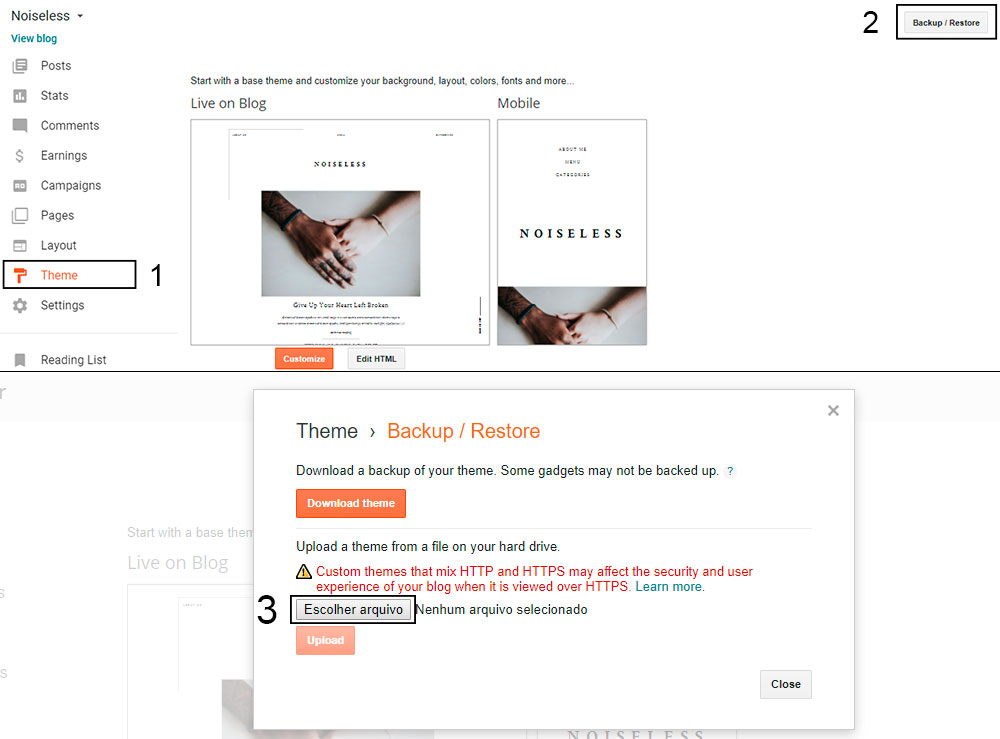The height and width of the screenshot is (739, 1000).
Task: Expand the Noiseless blog dropdown arrow
Action: point(80,16)
